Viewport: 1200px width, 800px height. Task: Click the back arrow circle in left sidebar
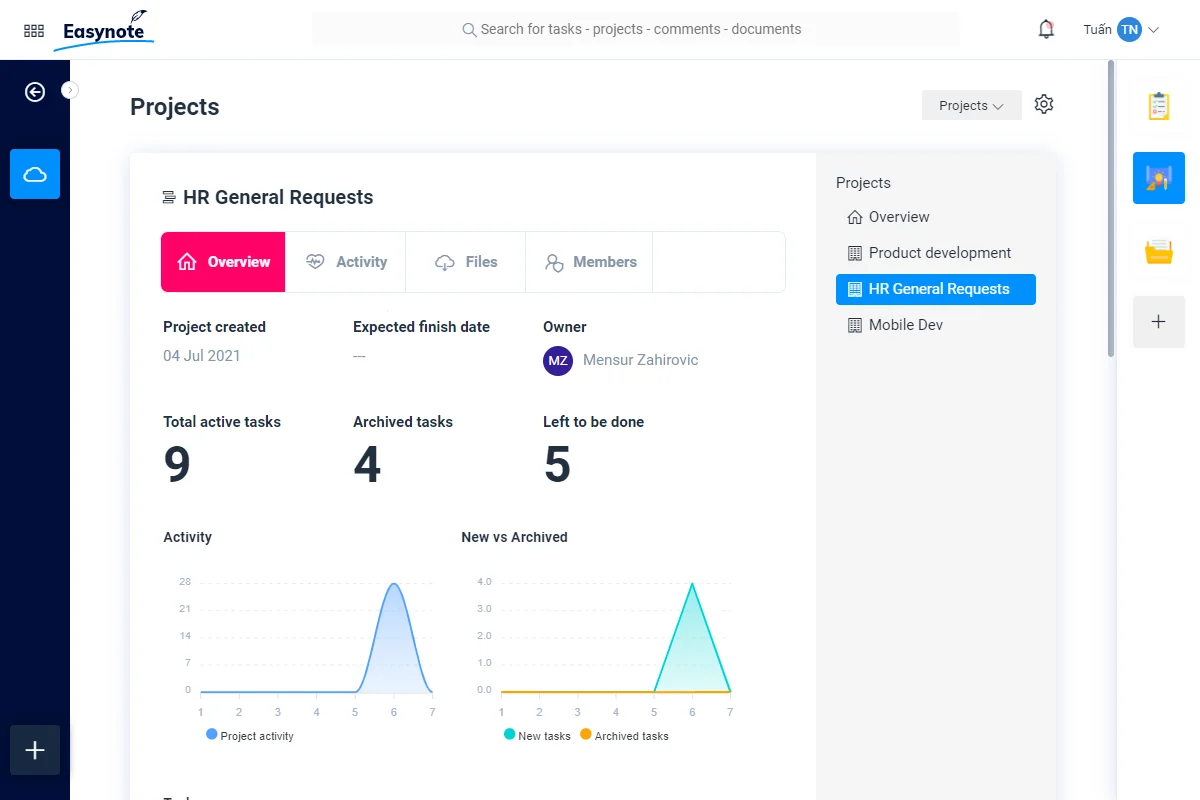tap(35, 92)
